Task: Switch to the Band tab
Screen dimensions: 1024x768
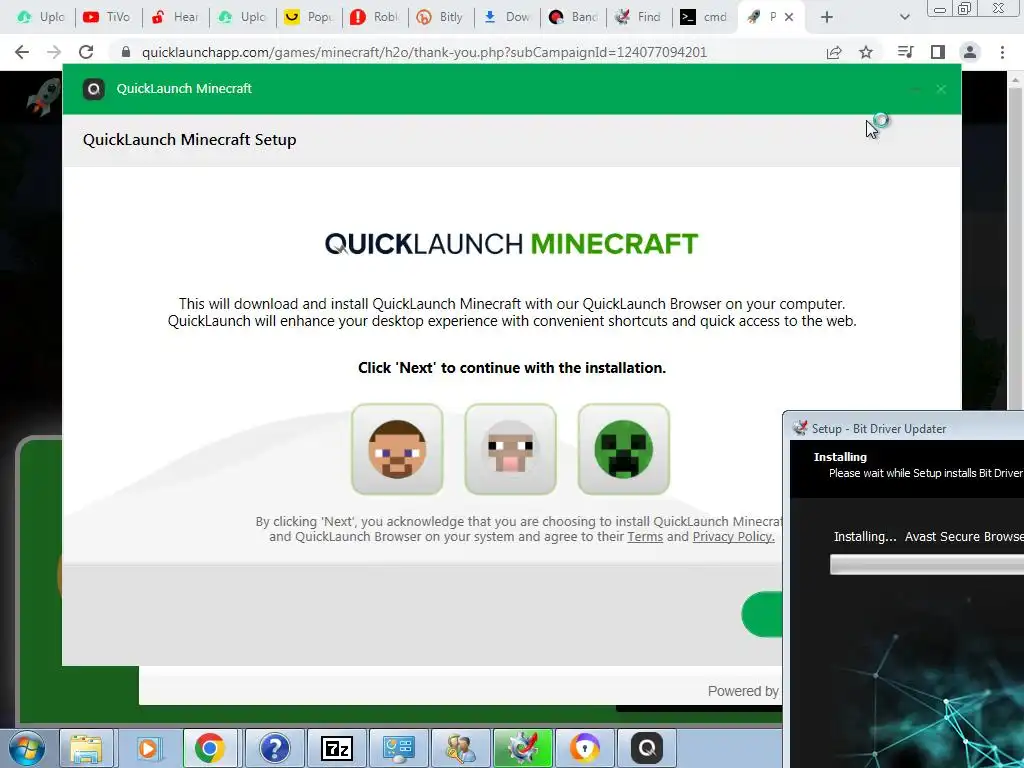Action: pos(573,18)
